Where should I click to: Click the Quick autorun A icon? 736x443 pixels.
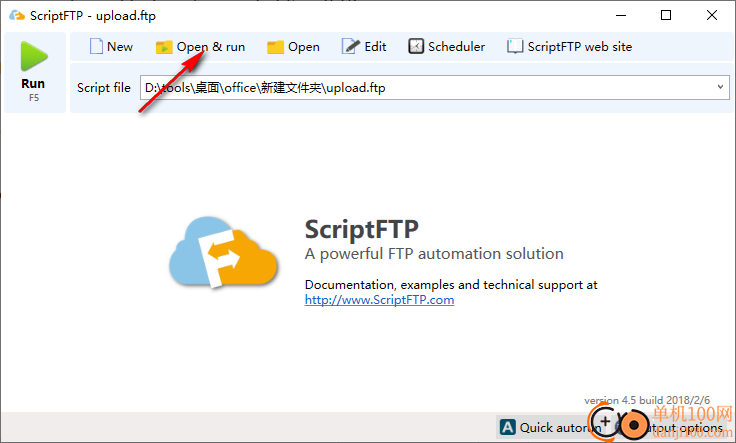(507, 427)
